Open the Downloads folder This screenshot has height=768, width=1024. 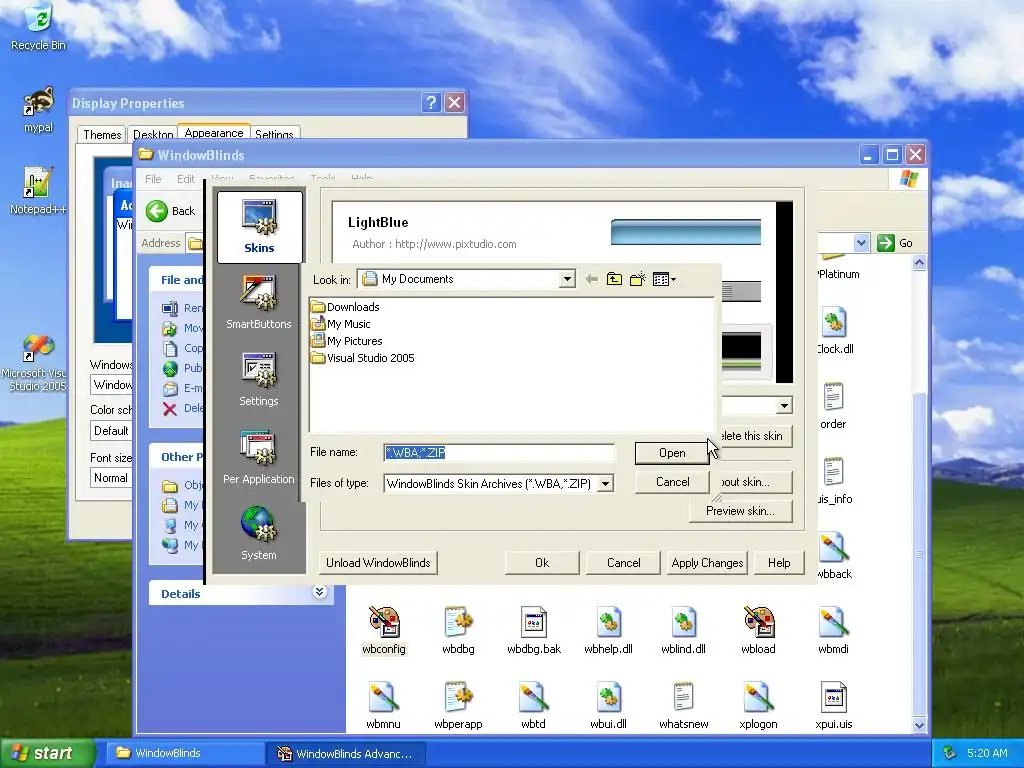(345, 307)
